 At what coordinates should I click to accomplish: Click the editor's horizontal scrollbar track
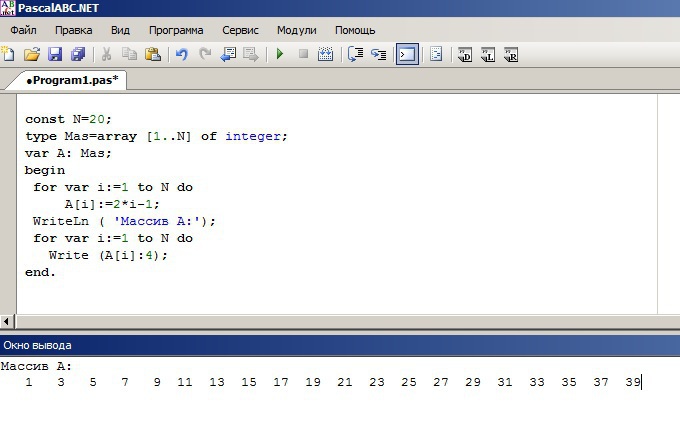coord(347,322)
